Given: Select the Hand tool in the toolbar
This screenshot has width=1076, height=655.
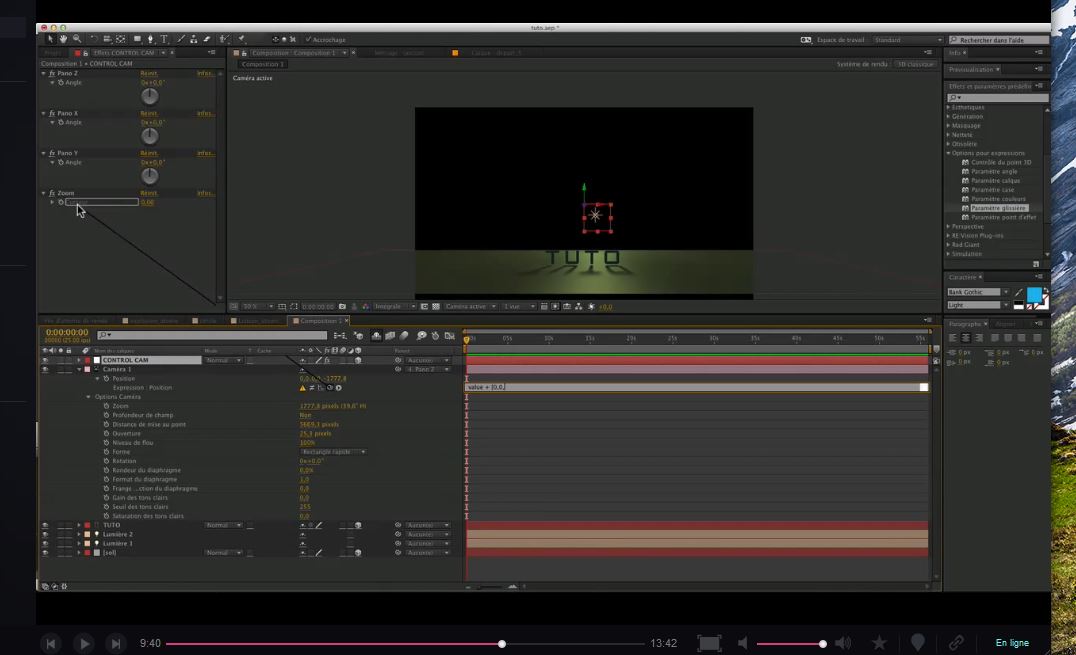Looking at the screenshot, I should pyautogui.click(x=63, y=39).
